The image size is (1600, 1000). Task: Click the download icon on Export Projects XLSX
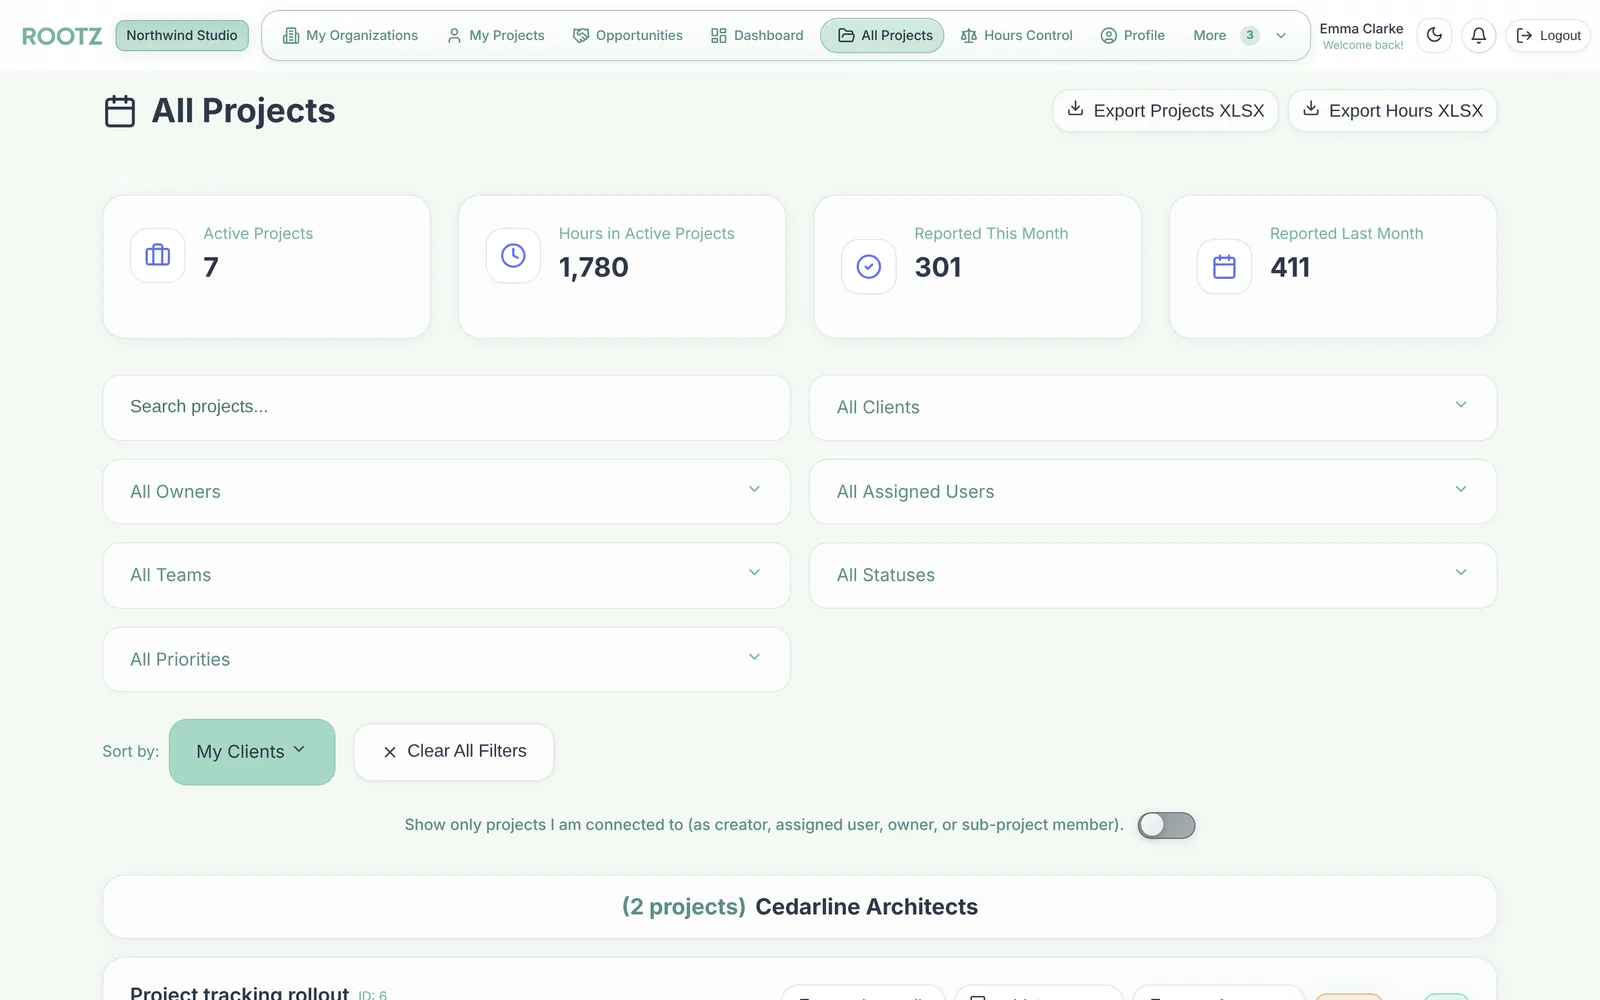pyautogui.click(x=1076, y=109)
